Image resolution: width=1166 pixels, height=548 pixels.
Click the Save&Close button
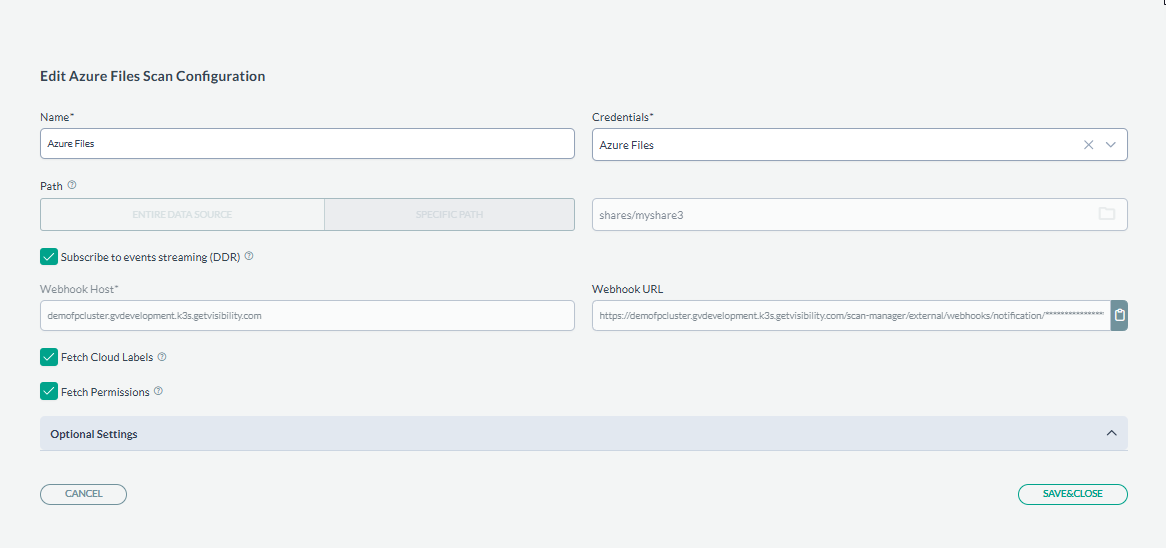1072,494
